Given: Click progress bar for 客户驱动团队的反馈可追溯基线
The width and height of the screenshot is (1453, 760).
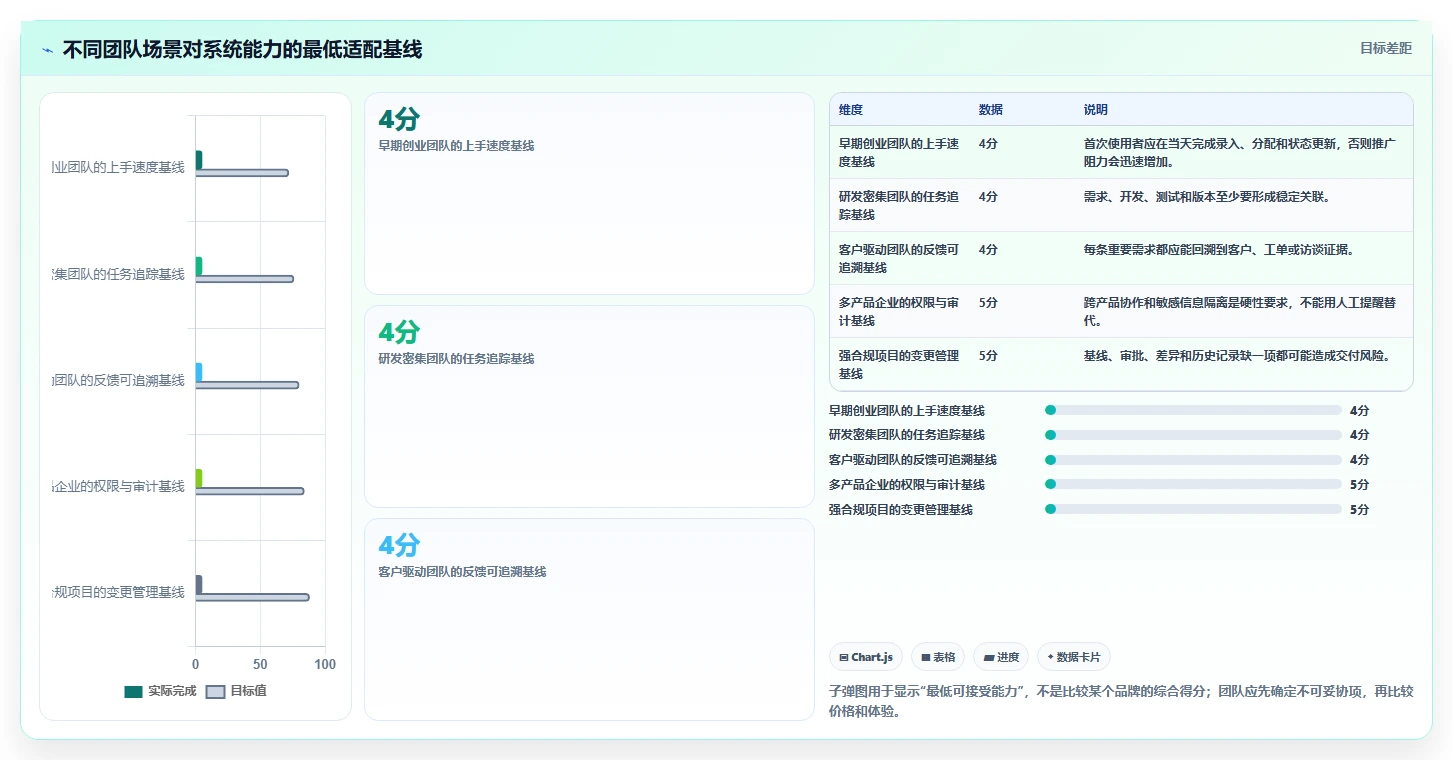Looking at the screenshot, I should coord(1193,460).
